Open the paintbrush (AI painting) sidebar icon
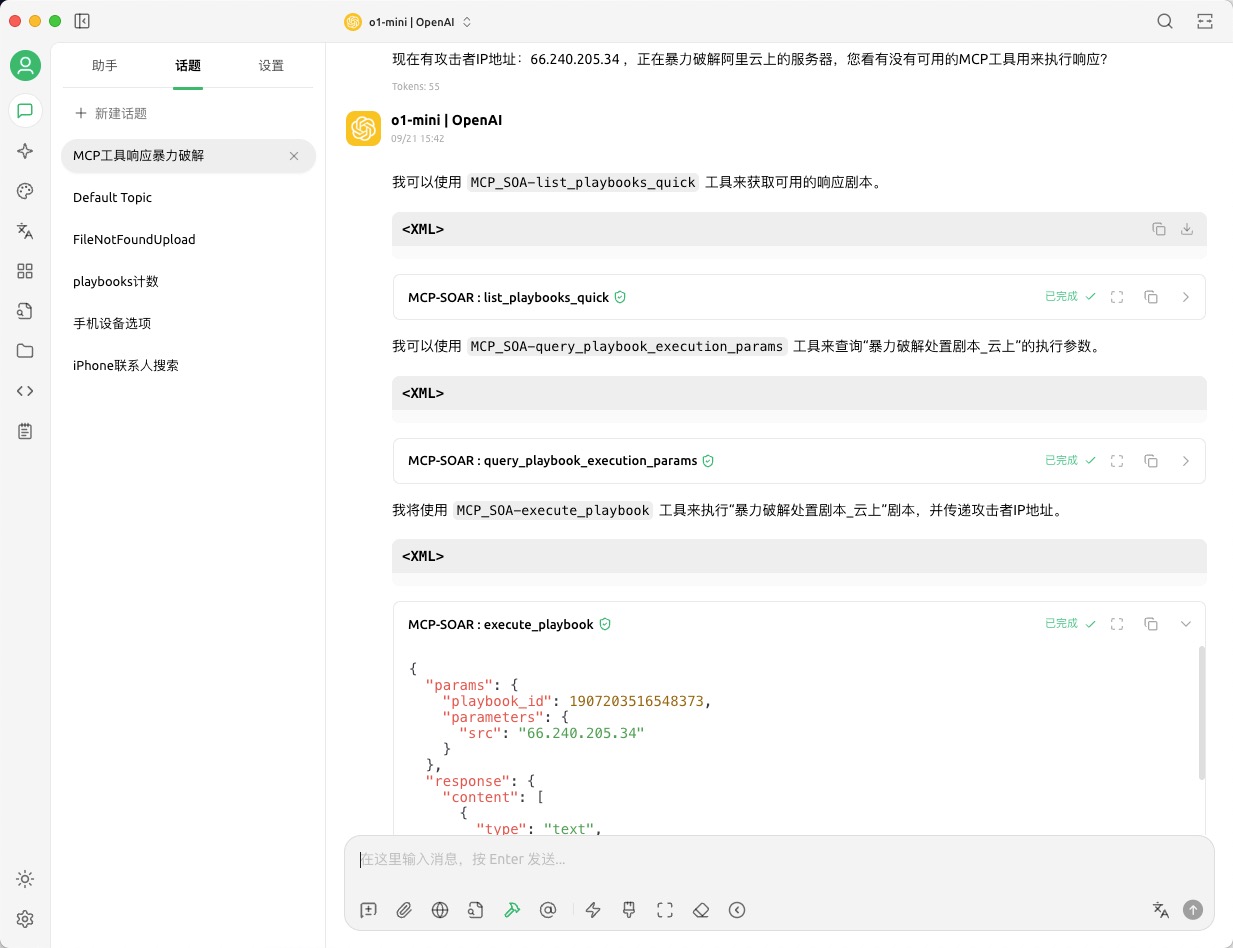 click(x=25, y=191)
